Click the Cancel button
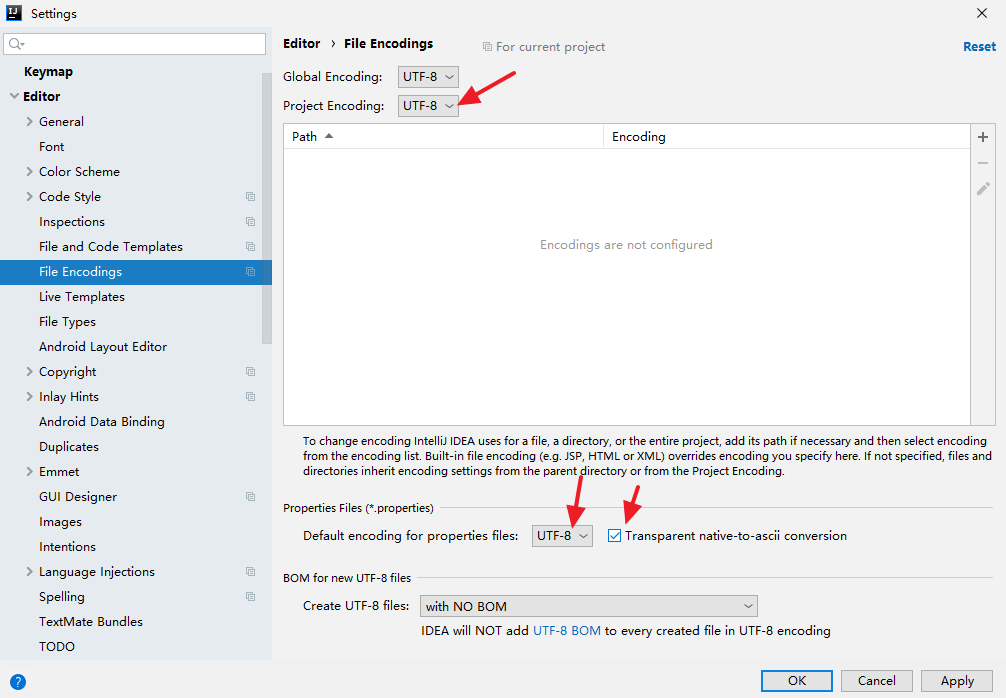The image size is (1006, 698). 876,681
